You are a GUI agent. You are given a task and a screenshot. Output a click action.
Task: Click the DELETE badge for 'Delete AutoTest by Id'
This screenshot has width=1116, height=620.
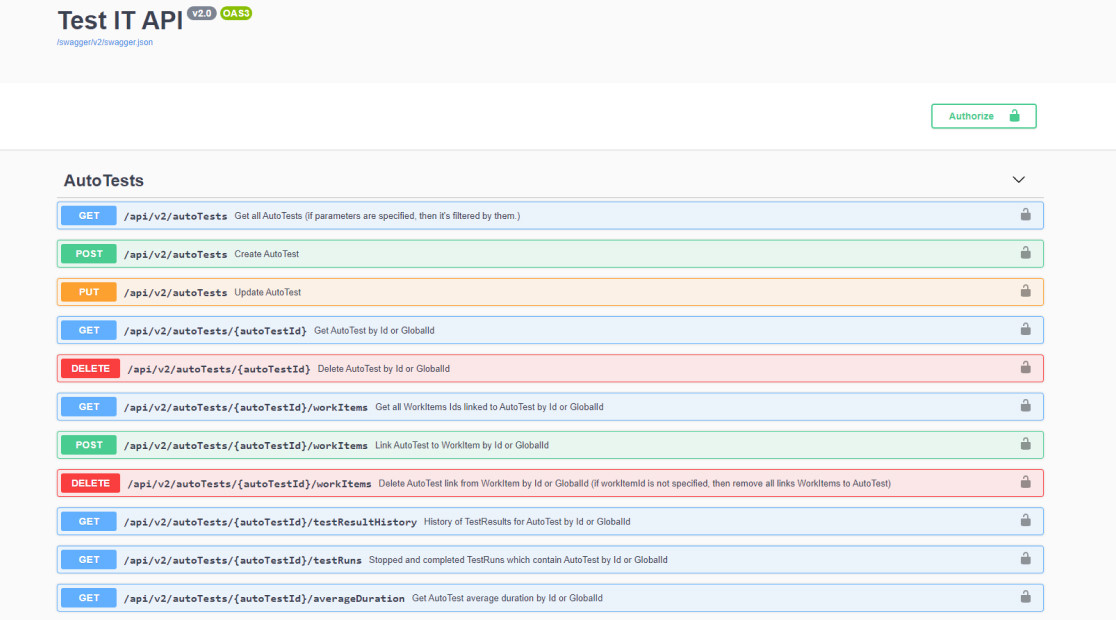click(90, 369)
